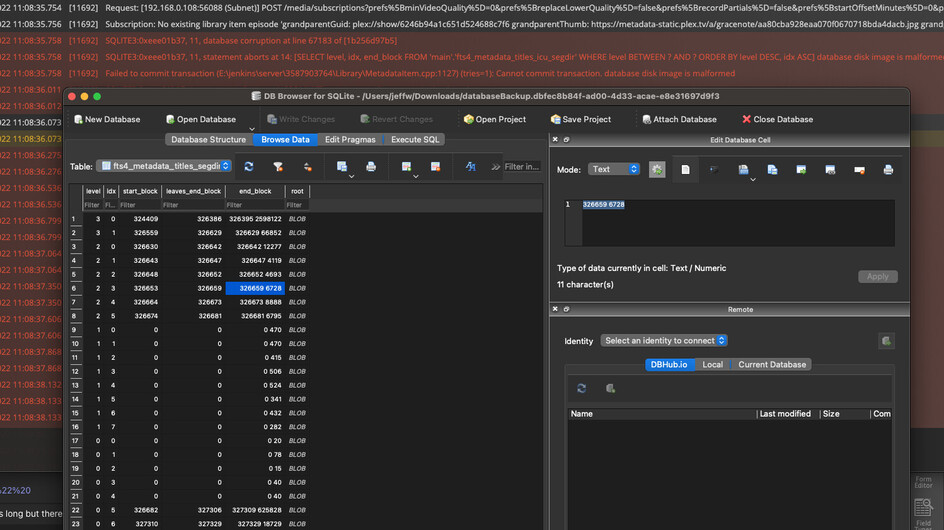The image size is (944, 530).
Task: Save the table as currently displayed
Action: point(341,167)
